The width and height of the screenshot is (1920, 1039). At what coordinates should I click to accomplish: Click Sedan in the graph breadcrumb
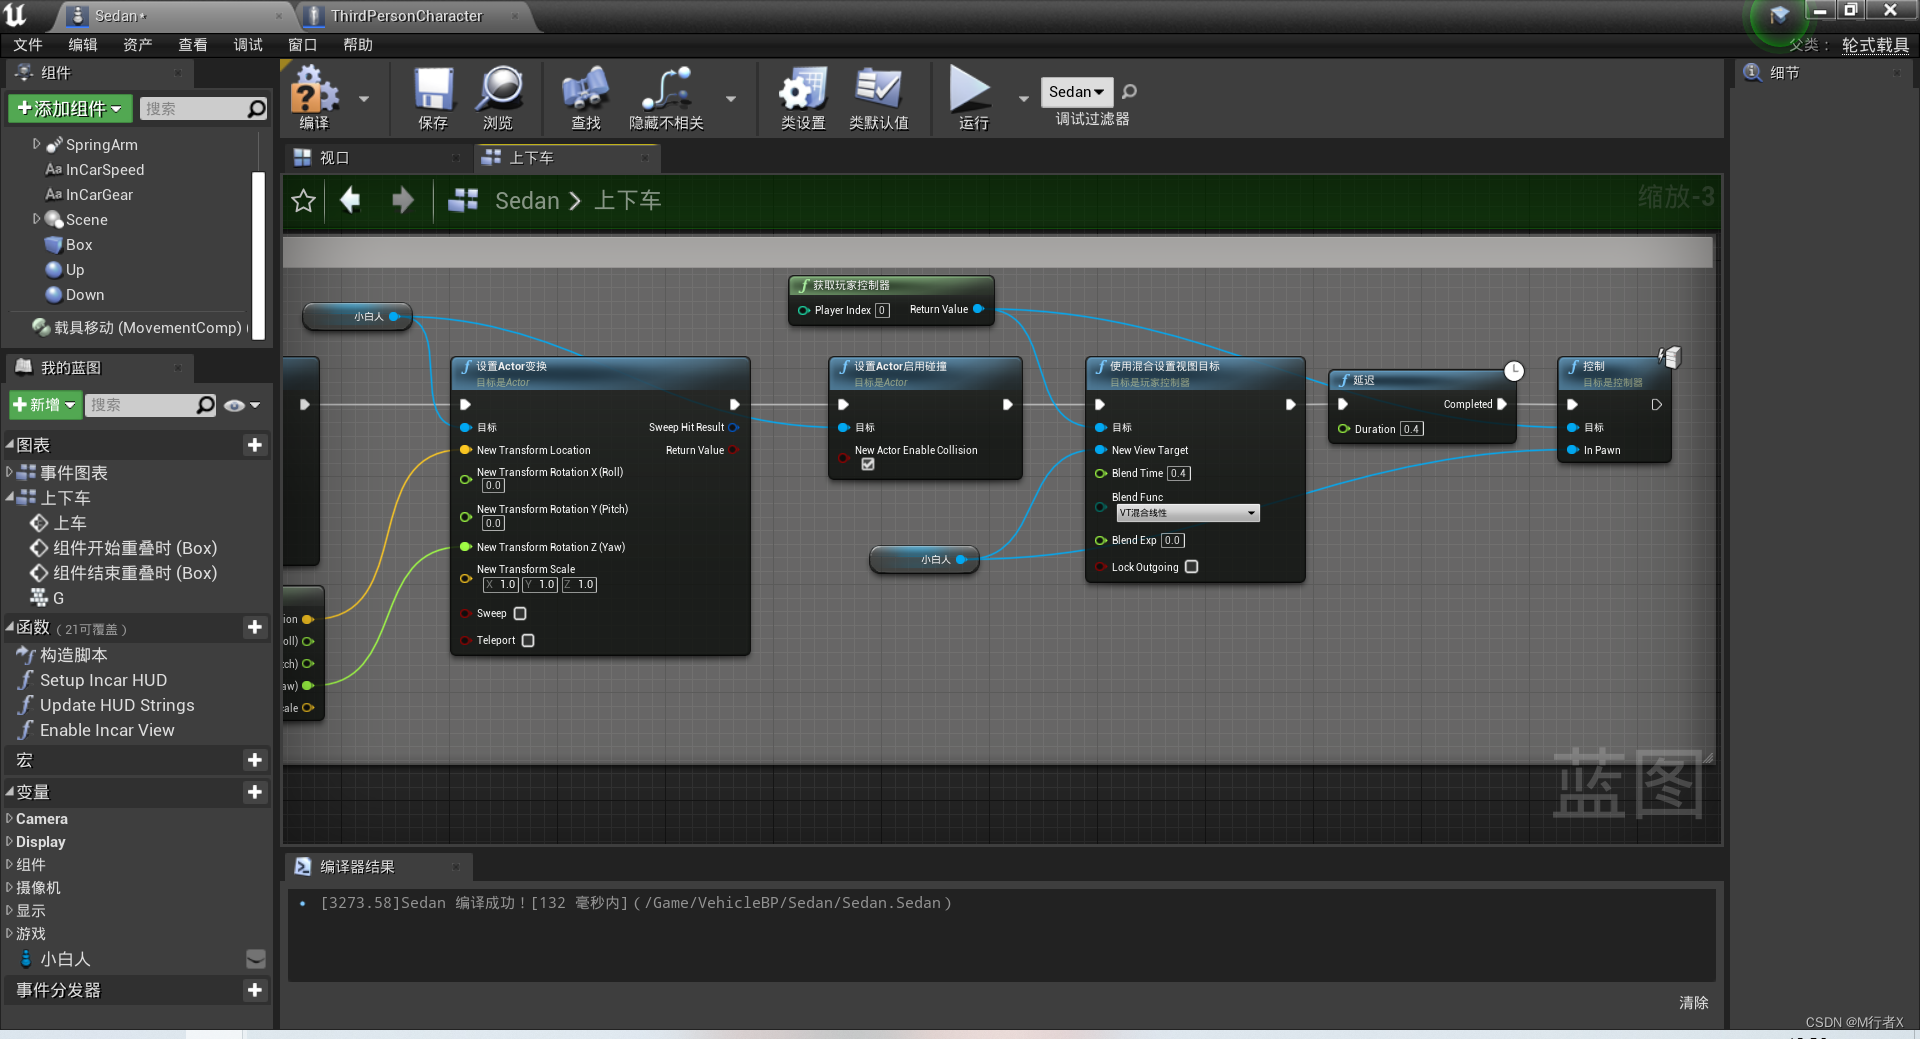[x=527, y=201]
